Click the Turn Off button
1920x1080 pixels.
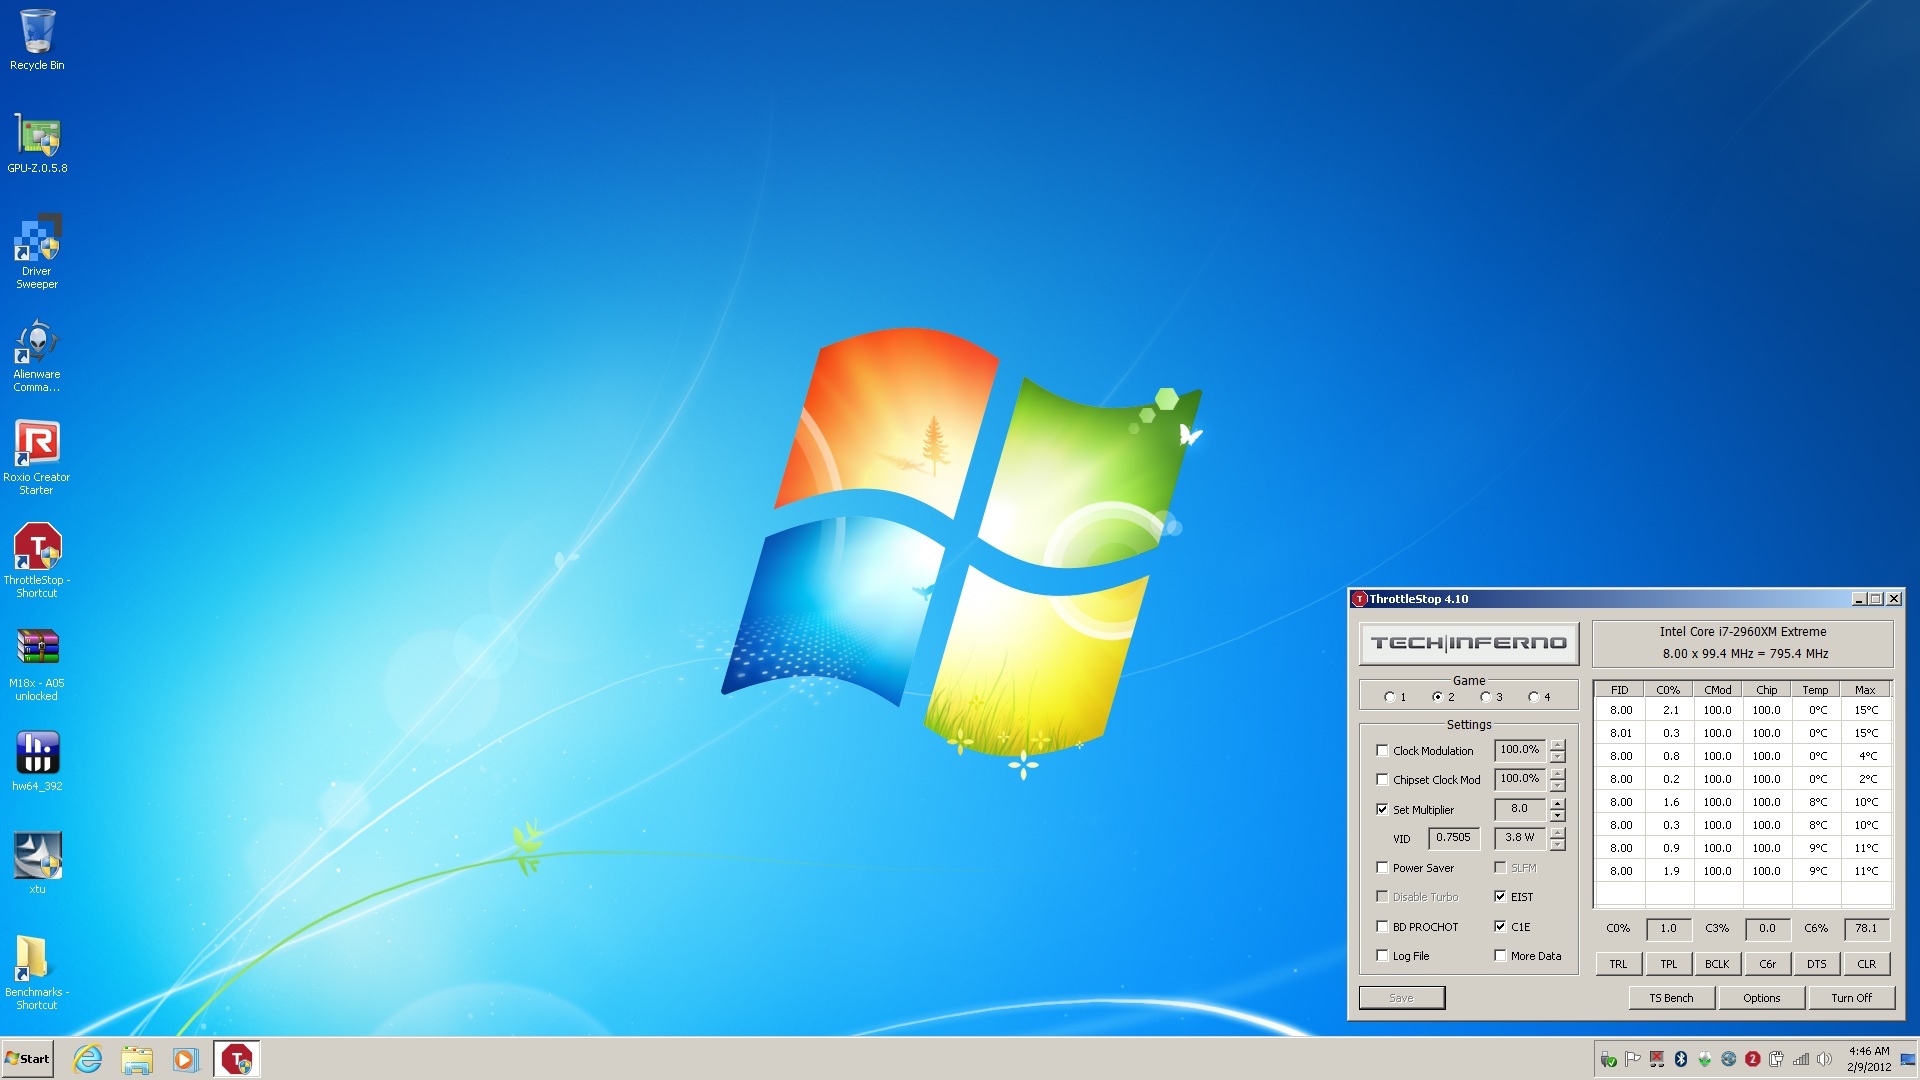pos(1851,998)
